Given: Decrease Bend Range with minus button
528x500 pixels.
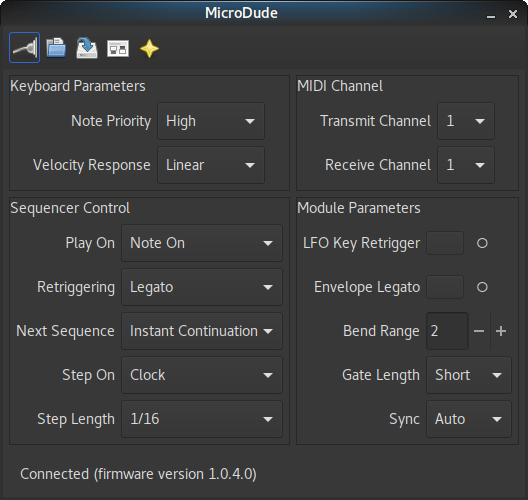Looking at the screenshot, I should click(x=479, y=331).
